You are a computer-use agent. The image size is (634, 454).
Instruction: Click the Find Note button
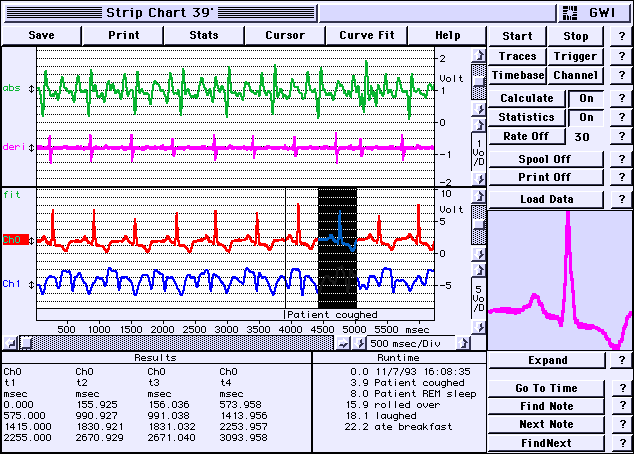point(546,406)
